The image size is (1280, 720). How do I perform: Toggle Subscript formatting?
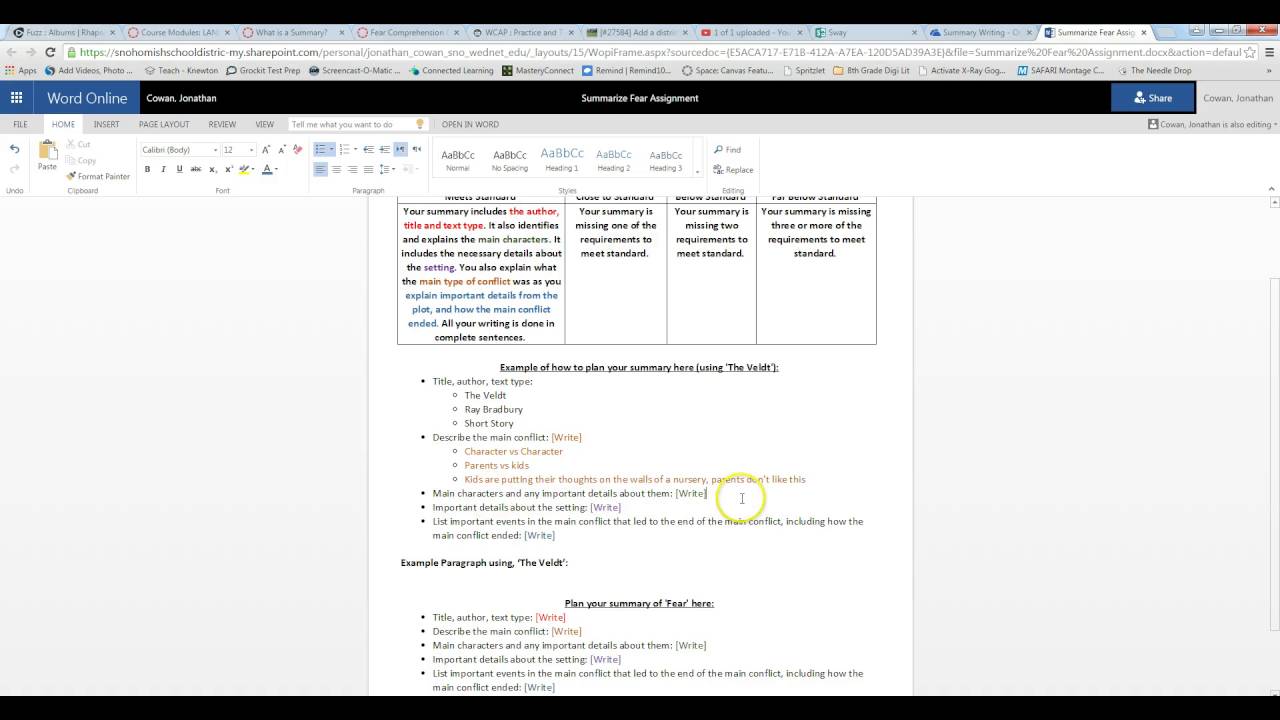pyautogui.click(x=213, y=169)
